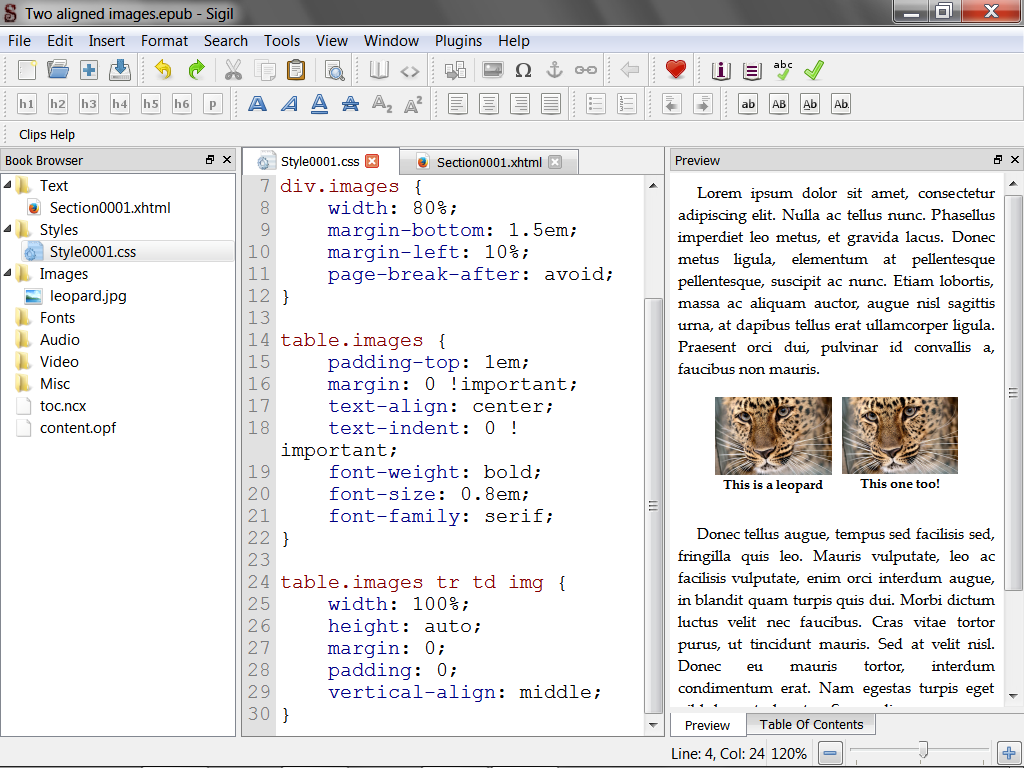This screenshot has width=1024, height=768.
Task: Open the Plugins menu
Action: 458,41
